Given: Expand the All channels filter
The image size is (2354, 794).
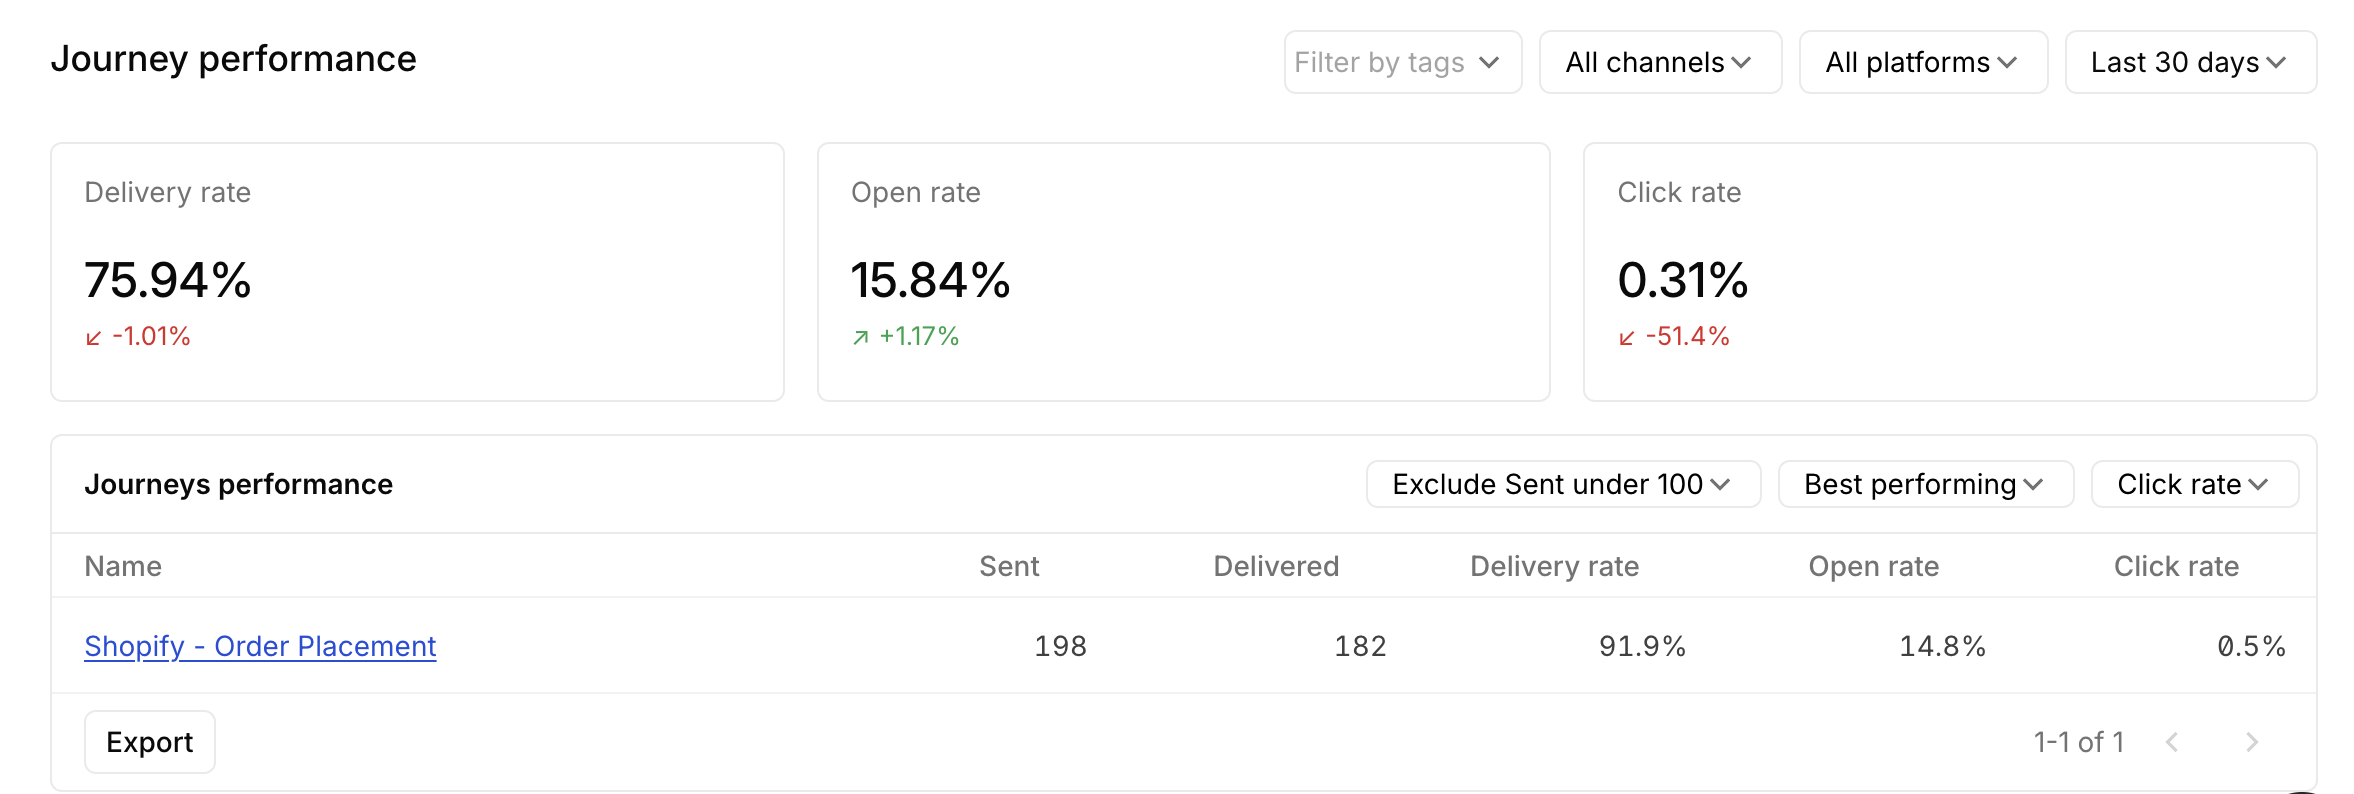Looking at the screenshot, I should pos(1659,62).
